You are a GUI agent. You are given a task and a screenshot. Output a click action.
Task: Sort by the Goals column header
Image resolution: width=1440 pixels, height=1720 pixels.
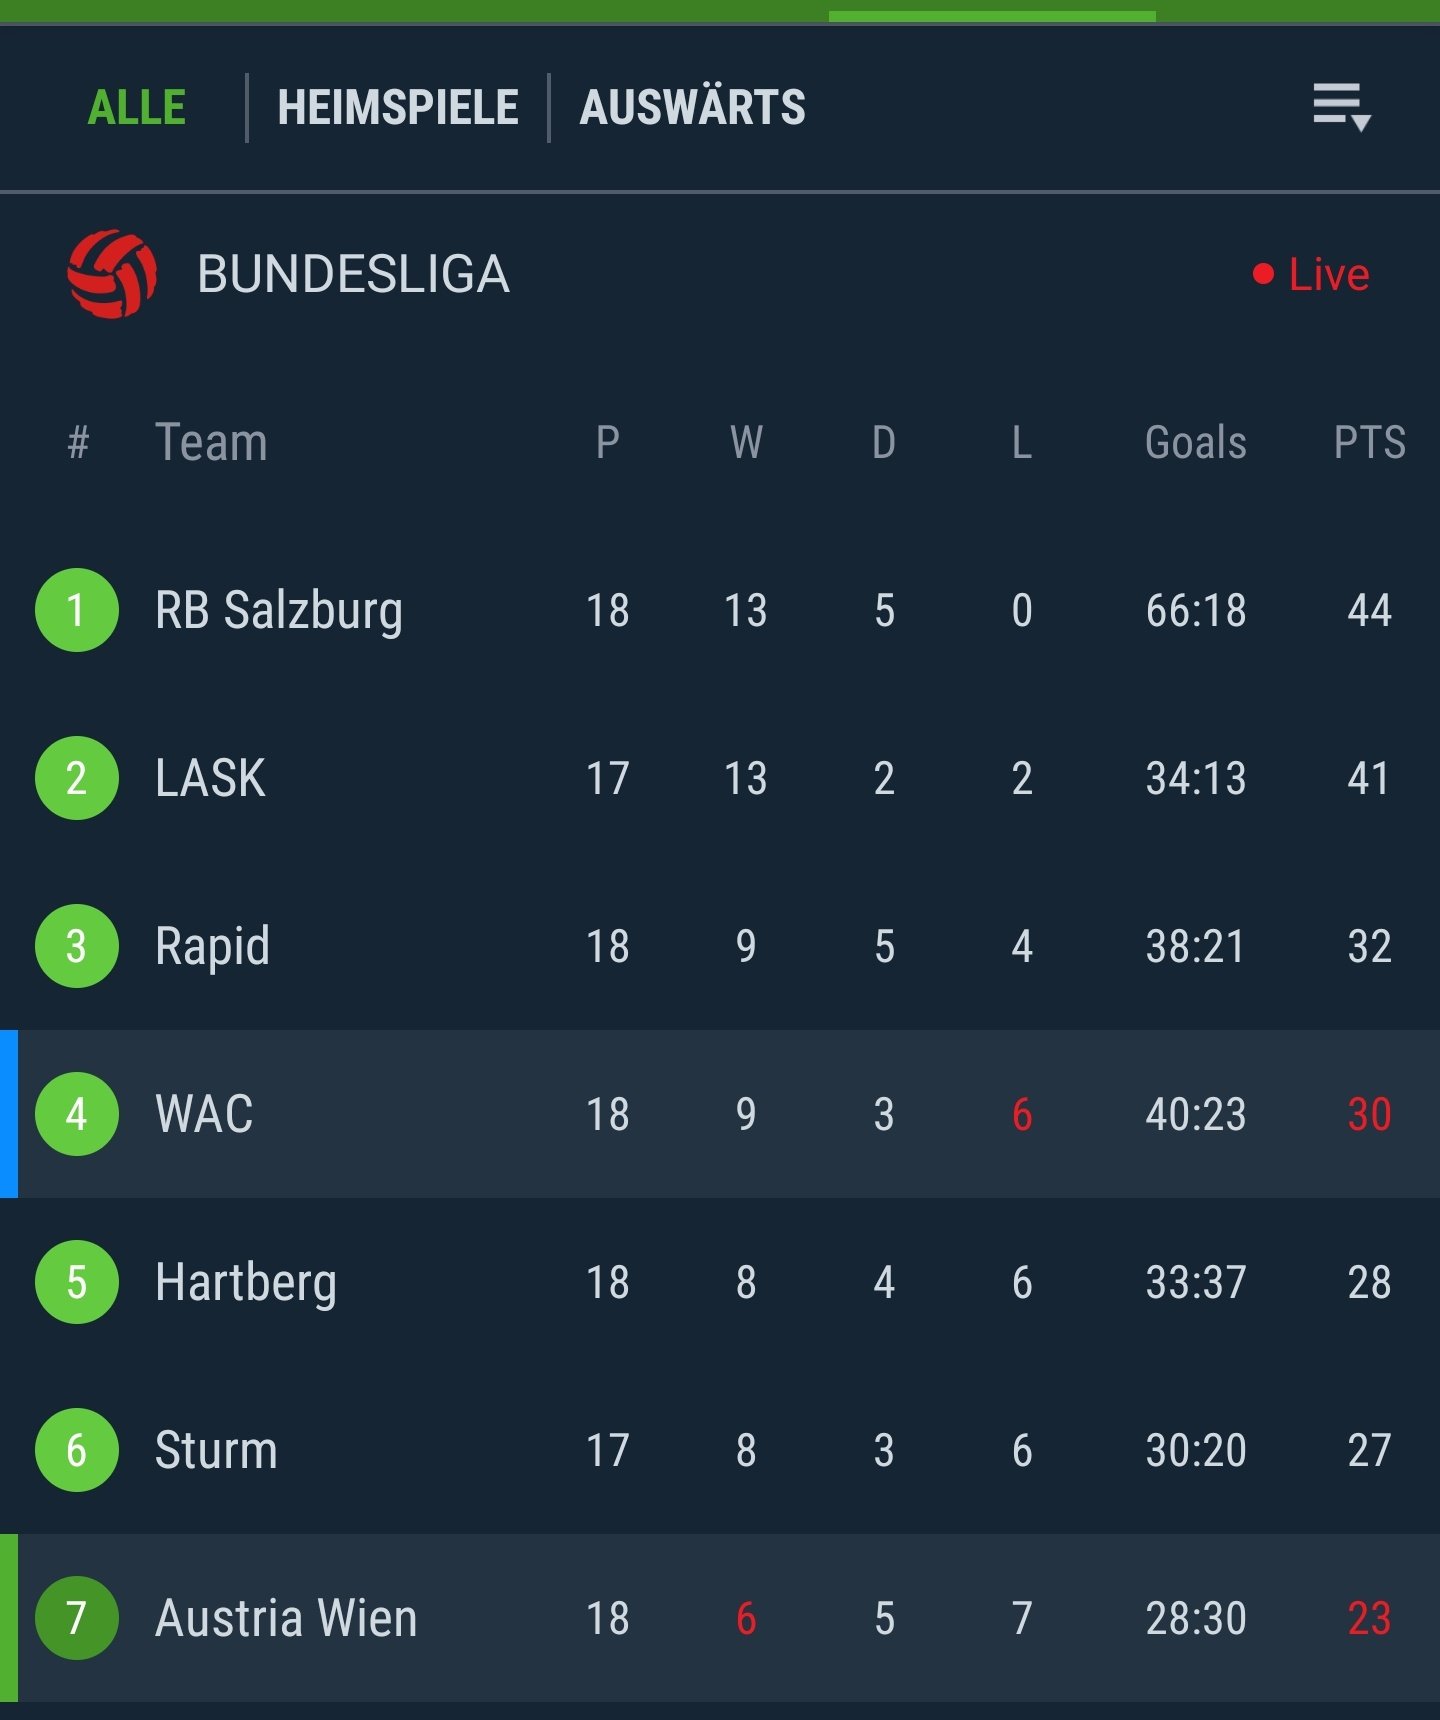pos(1196,442)
